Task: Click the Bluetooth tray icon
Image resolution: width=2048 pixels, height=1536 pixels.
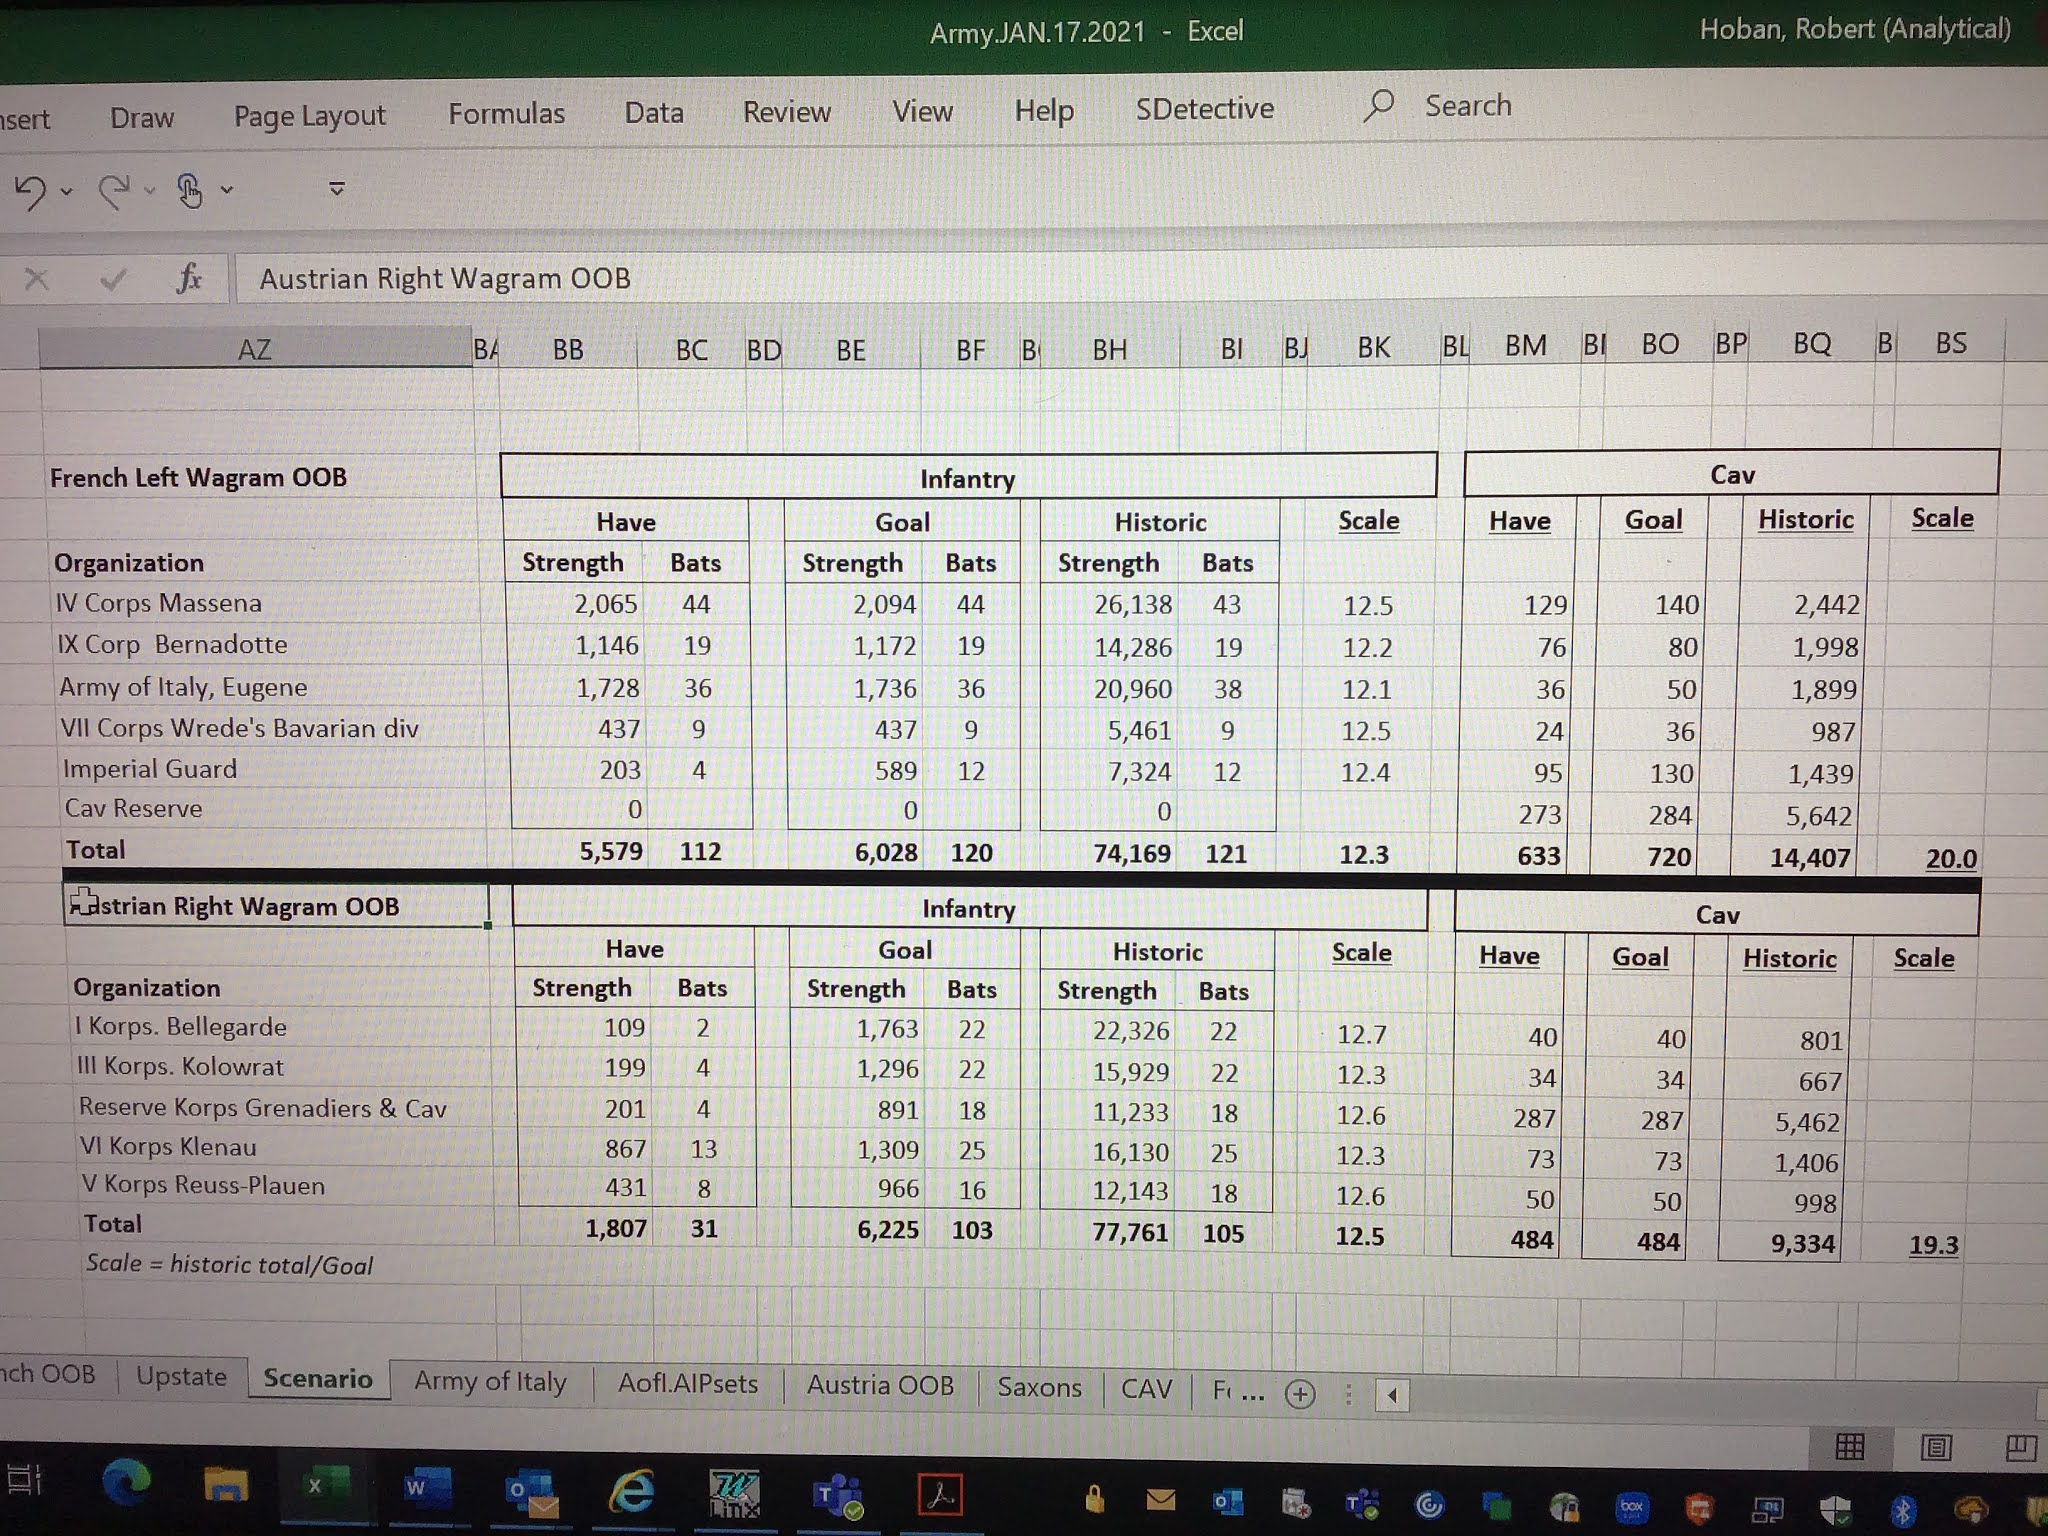Action: tap(1902, 1510)
